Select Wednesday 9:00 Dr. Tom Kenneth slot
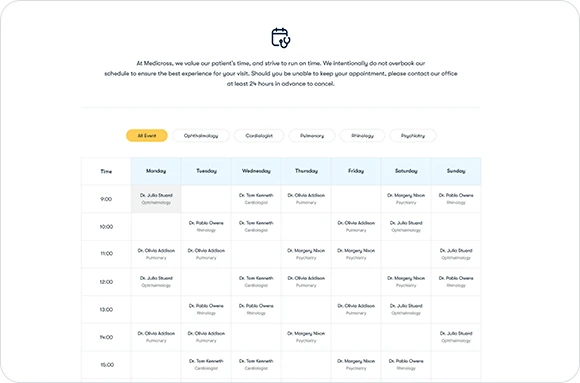The height and width of the screenshot is (383, 580). click(x=256, y=199)
